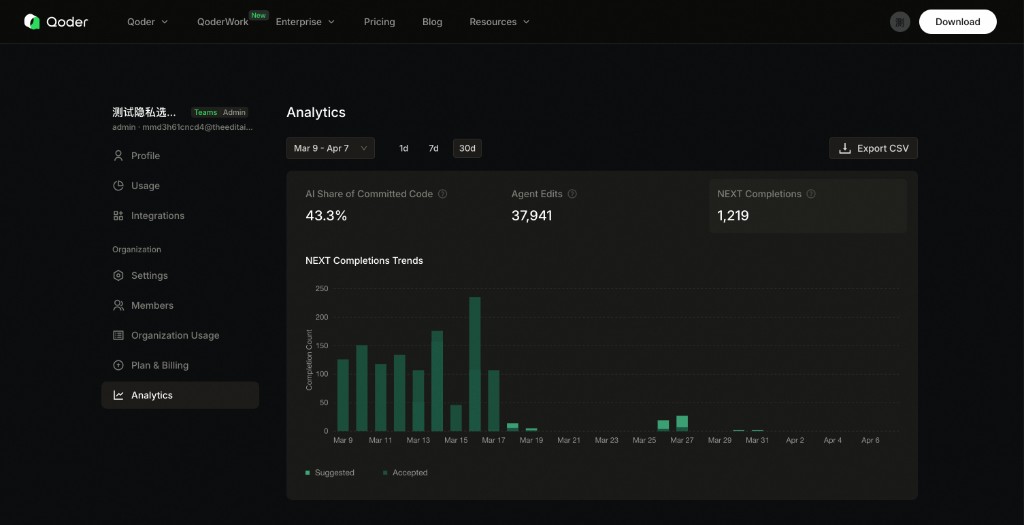Click the 43.3% value
Viewport: 1024px width, 525px height.
coord(326,215)
